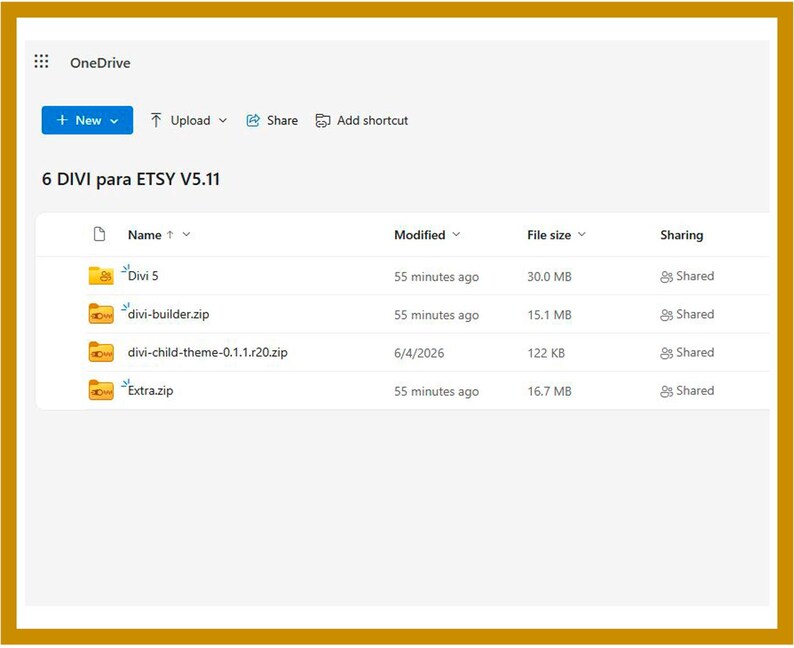Click the File size column header text
This screenshot has width=794, height=648.
549,235
